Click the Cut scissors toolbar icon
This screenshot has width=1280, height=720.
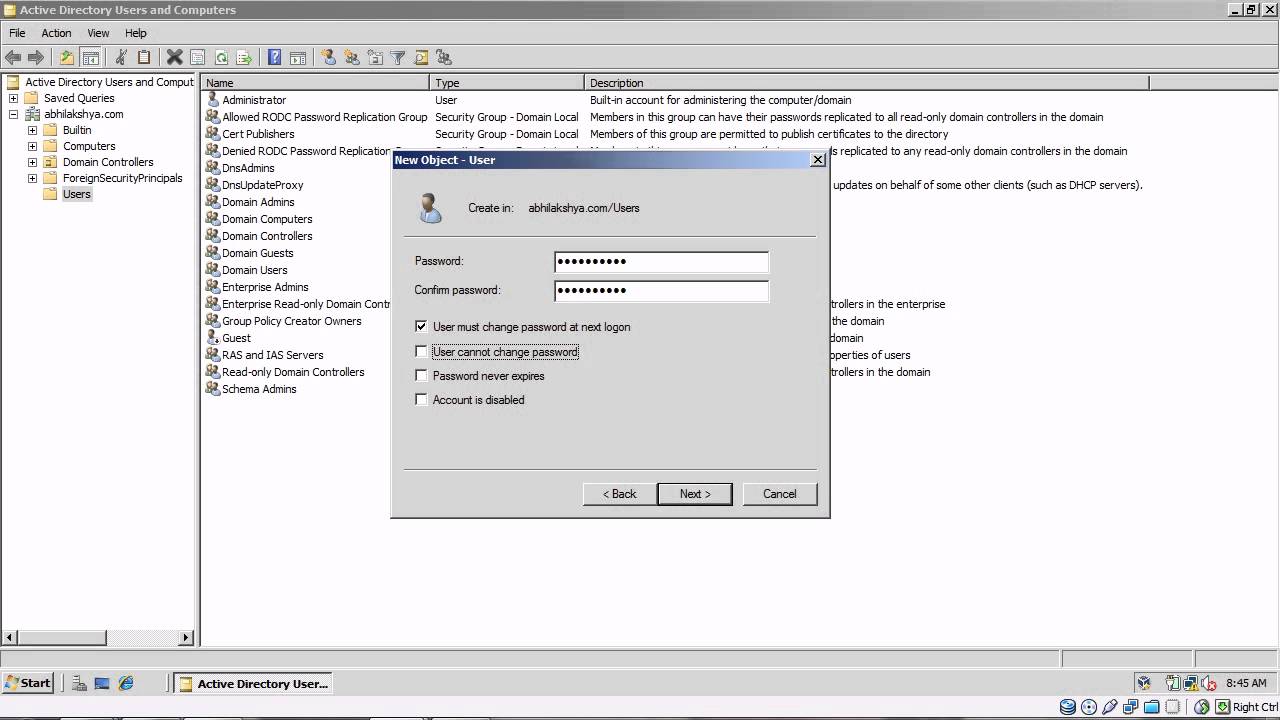tap(121, 58)
